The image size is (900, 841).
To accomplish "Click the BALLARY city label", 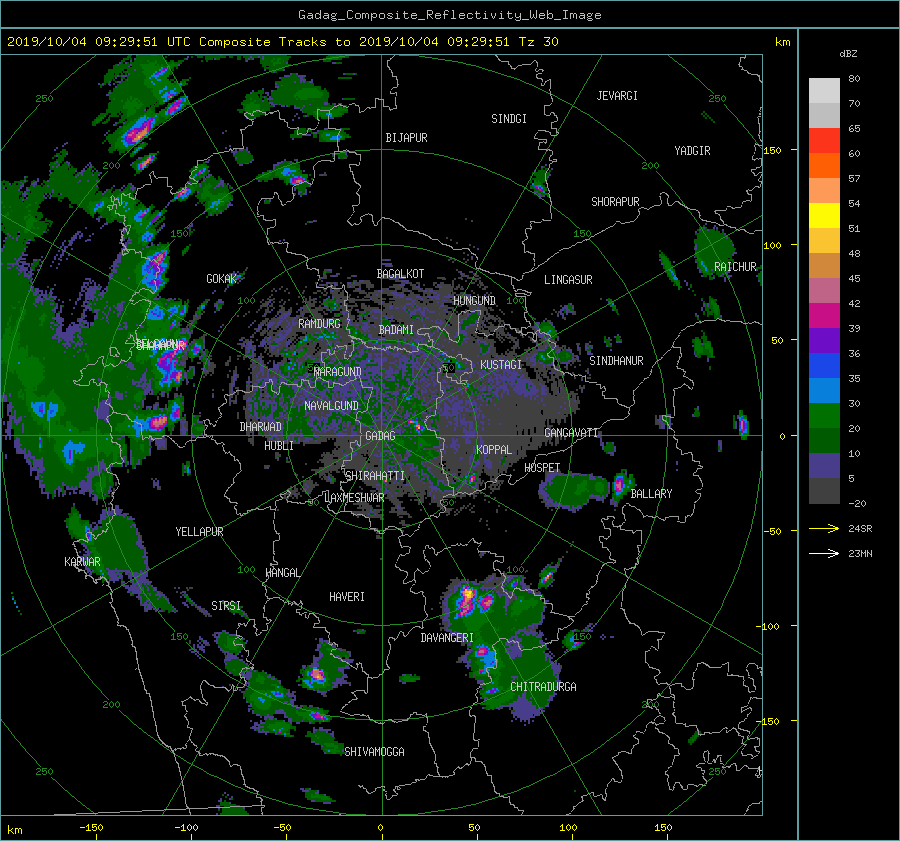I will 651,494.
